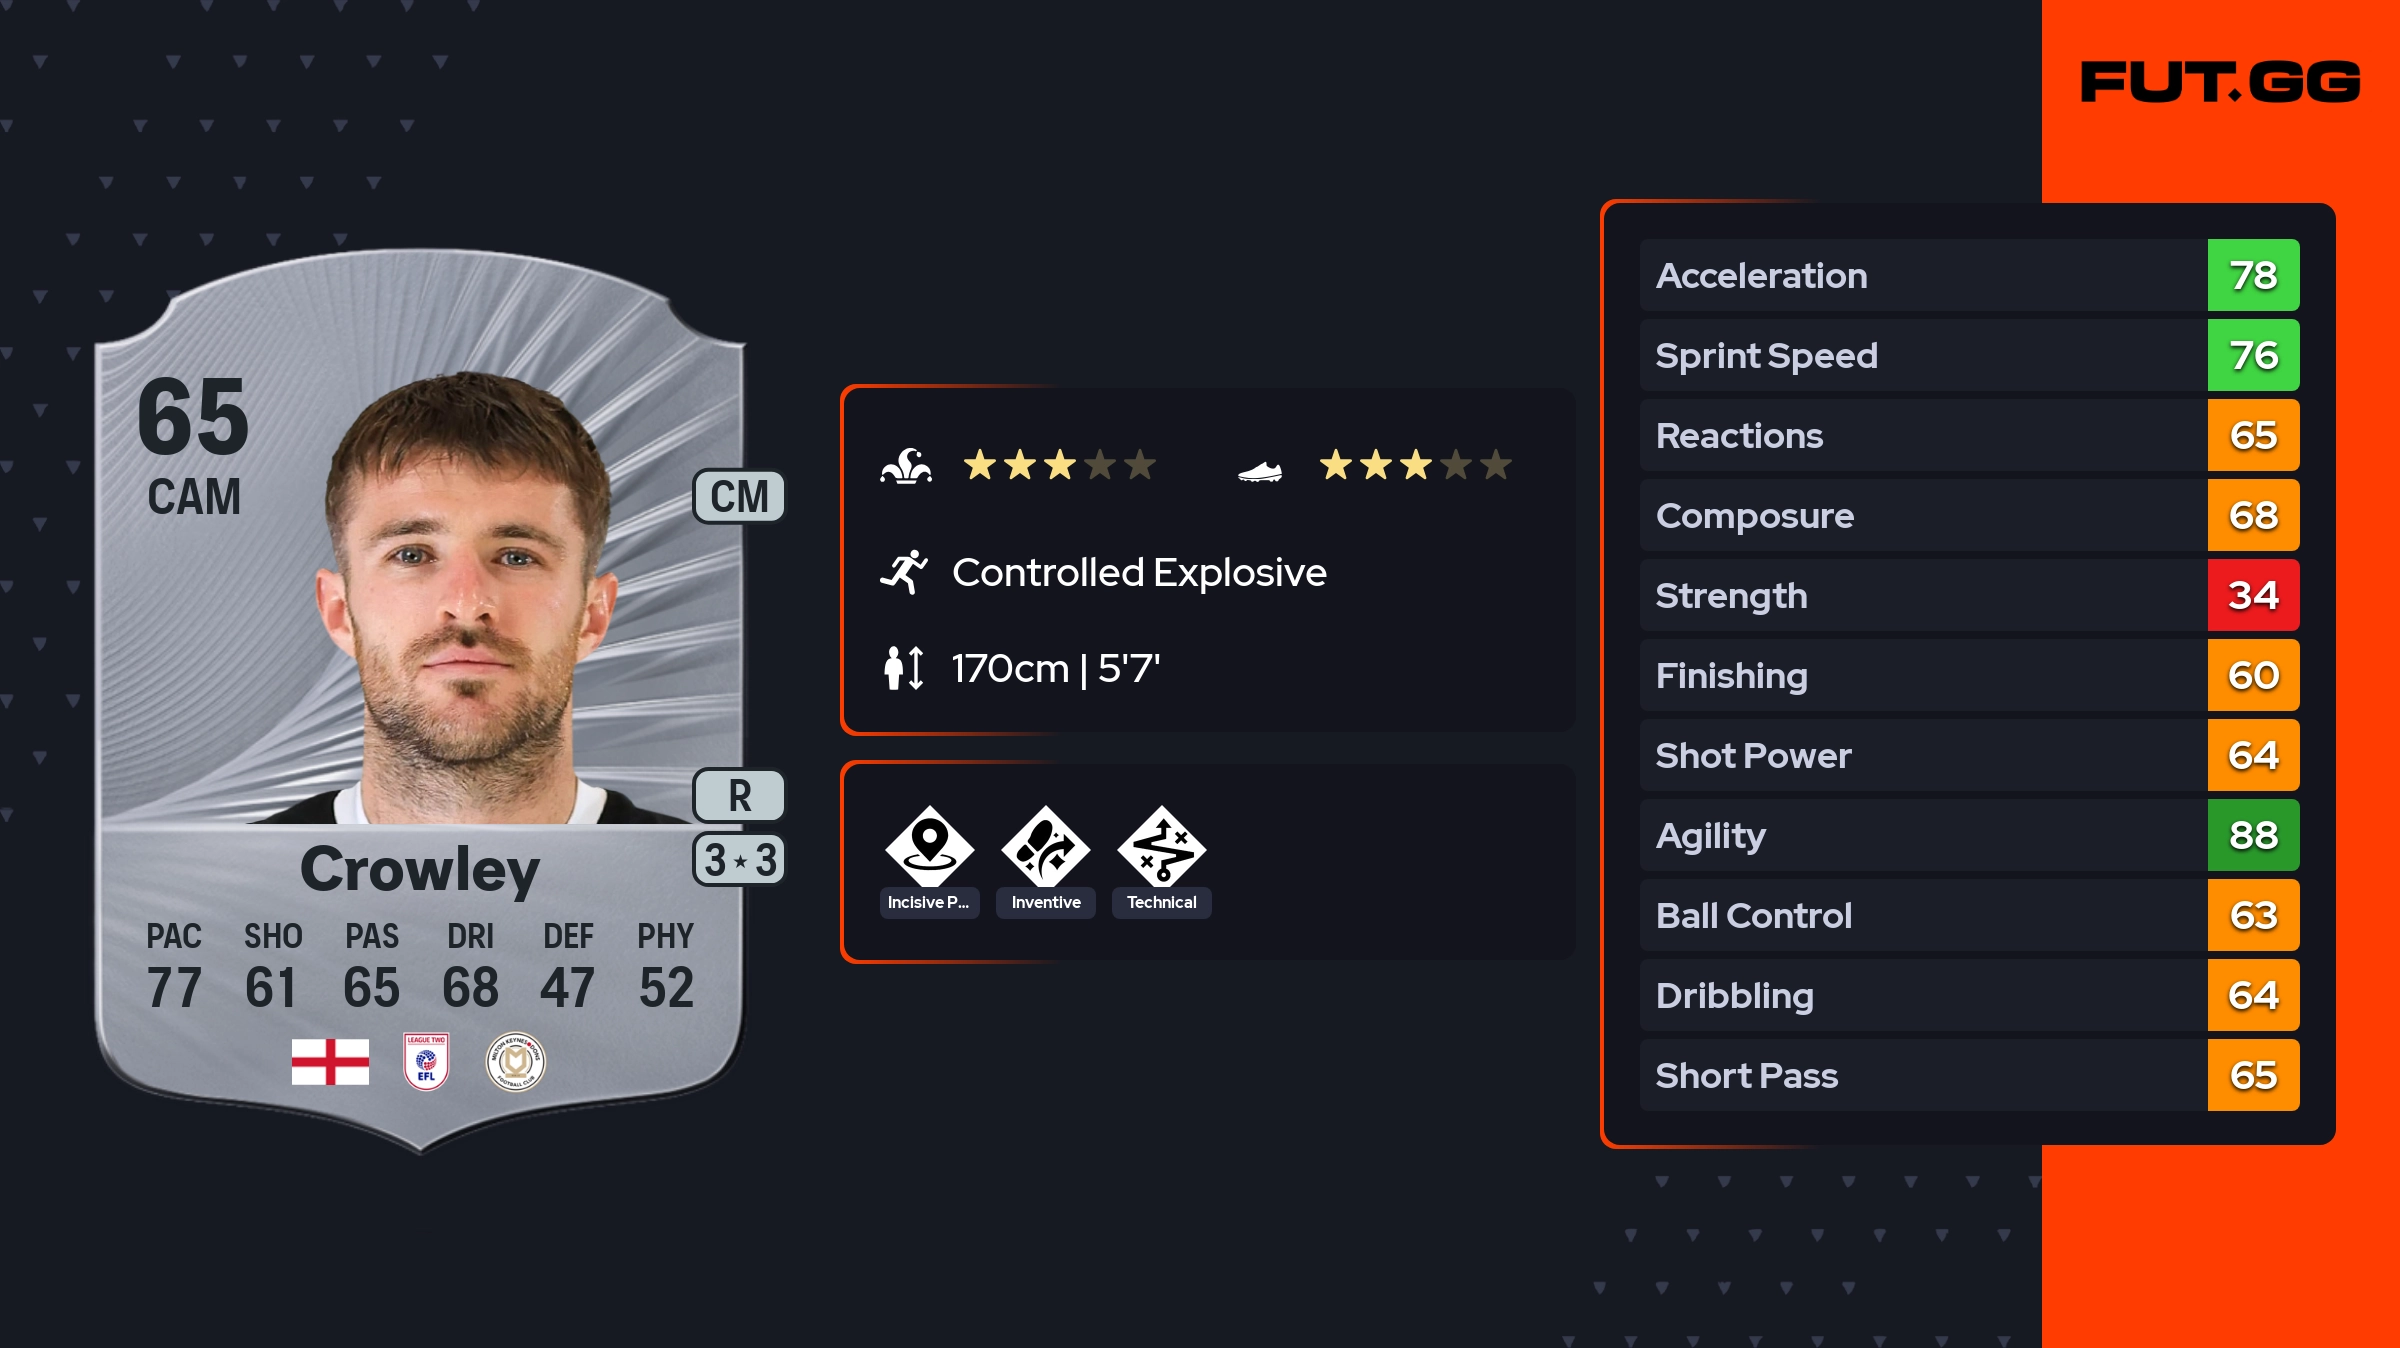This screenshot has width=2400, height=1348.
Task: Click the Technical playstyle diamond icon
Action: click(x=1161, y=846)
